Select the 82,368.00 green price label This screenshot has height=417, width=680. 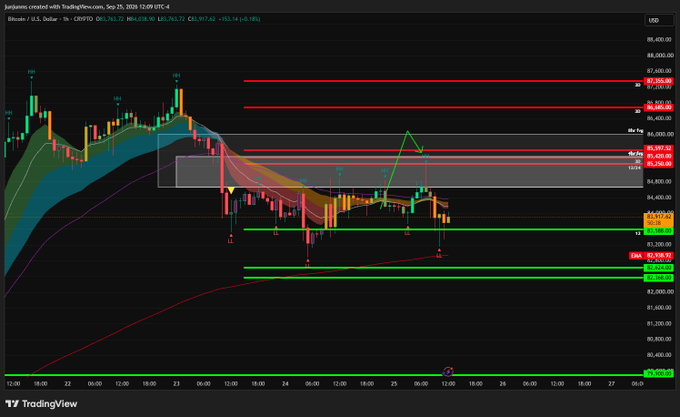tap(659, 277)
